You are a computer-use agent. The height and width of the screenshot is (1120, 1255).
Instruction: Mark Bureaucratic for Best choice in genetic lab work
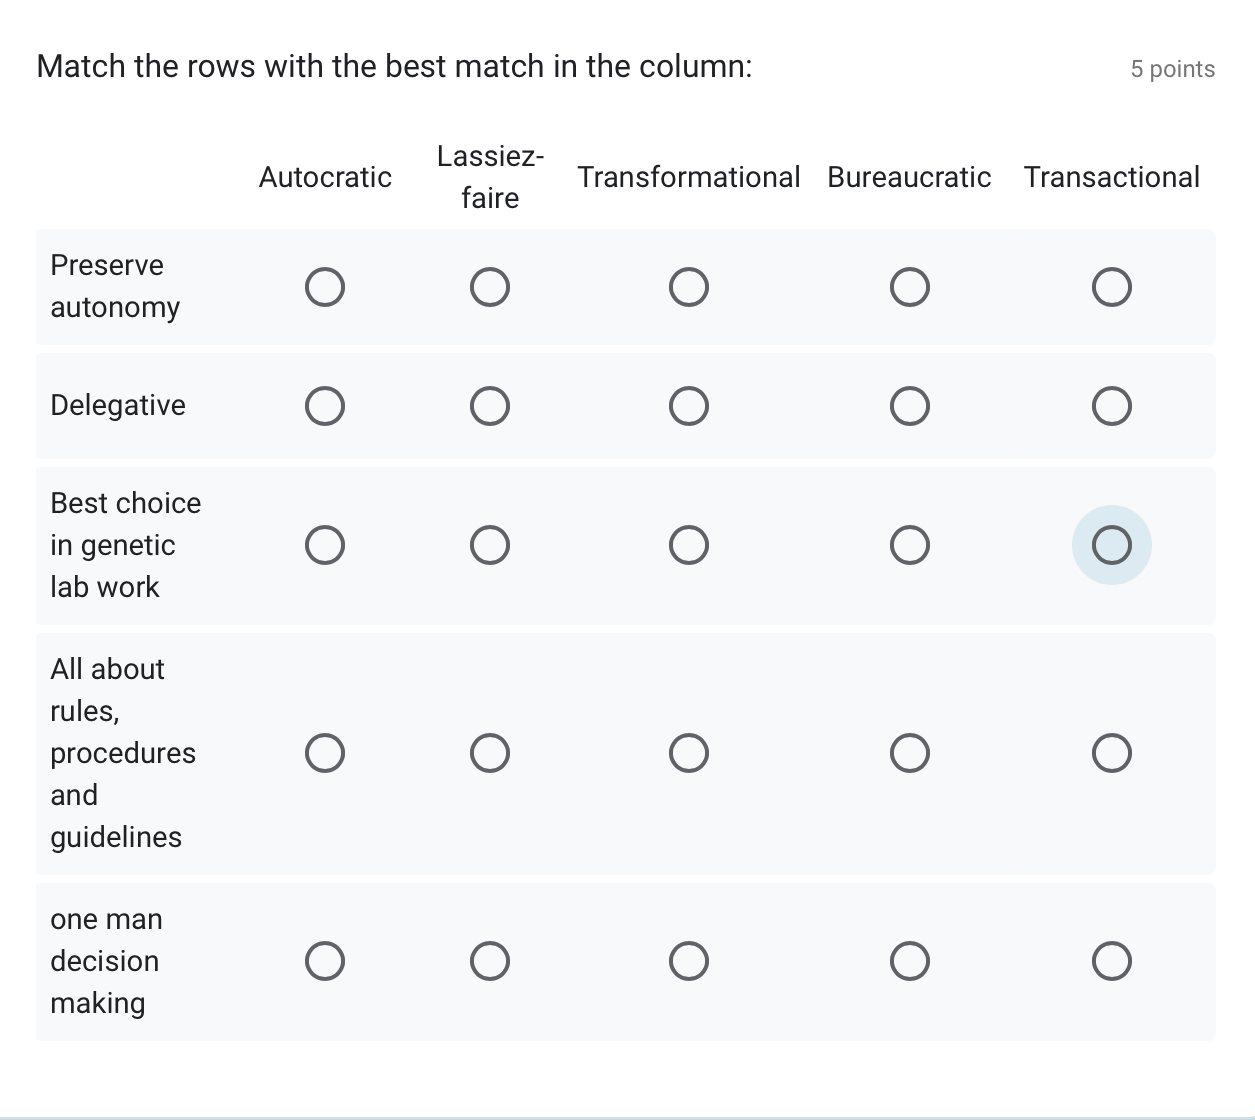pyautogui.click(x=909, y=545)
